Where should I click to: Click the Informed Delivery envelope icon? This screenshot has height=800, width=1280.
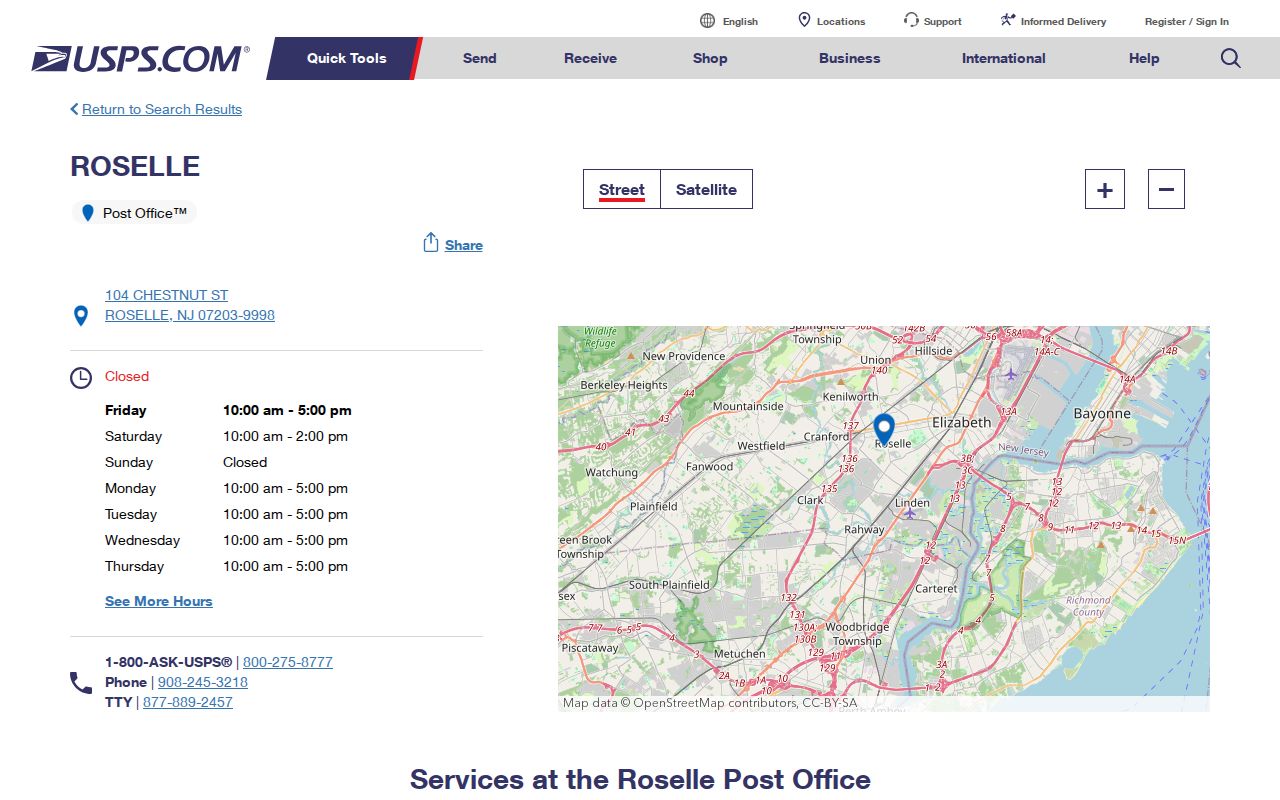pyautogui.click(x=1008, y=20)
